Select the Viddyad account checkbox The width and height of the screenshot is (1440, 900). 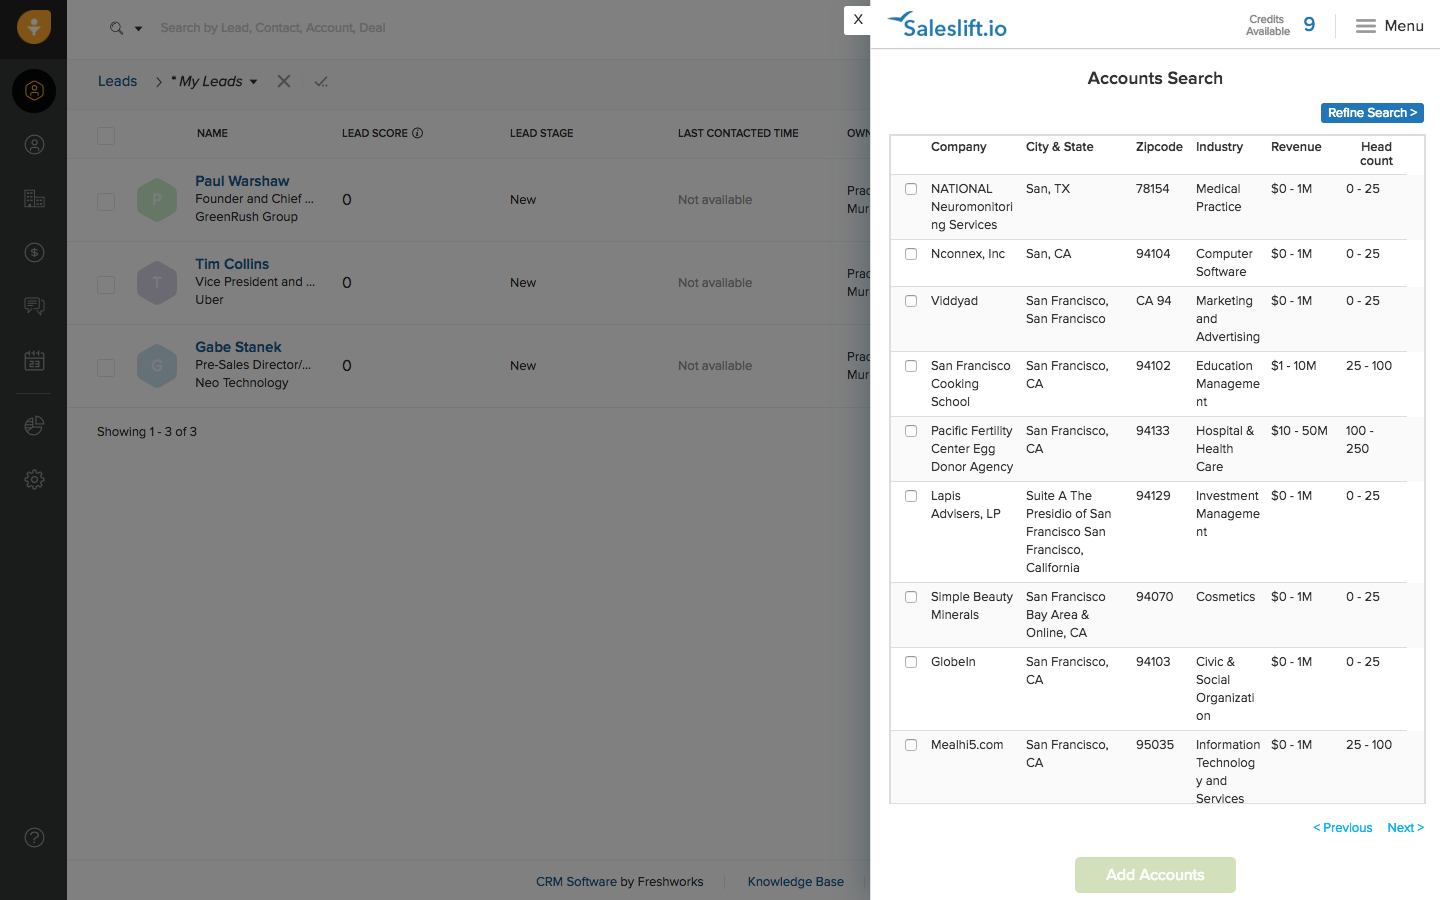911,301
